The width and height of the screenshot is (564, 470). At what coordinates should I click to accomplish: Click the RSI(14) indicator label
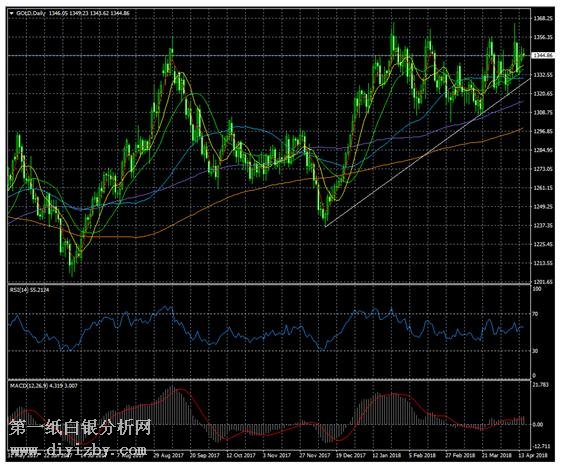pos(20,290)
